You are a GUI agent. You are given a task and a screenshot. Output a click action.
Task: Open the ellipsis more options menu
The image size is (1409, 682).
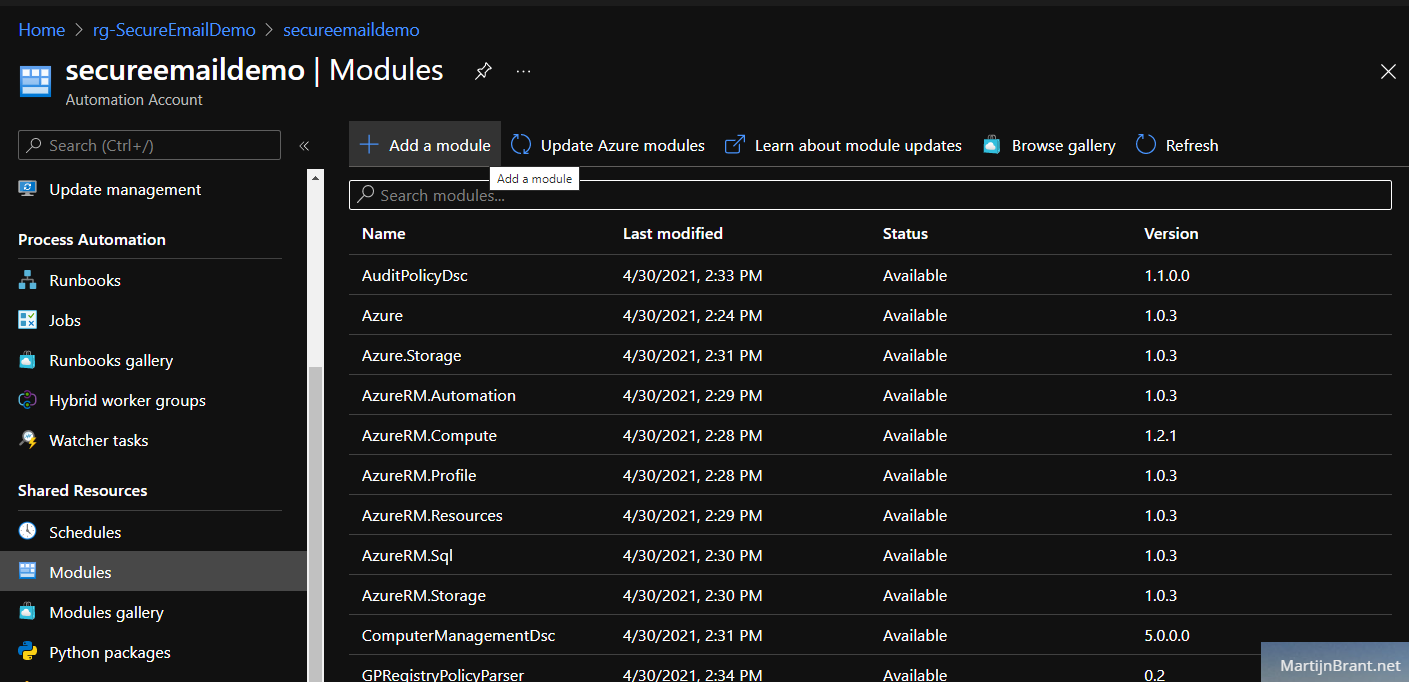pos(523,72)
